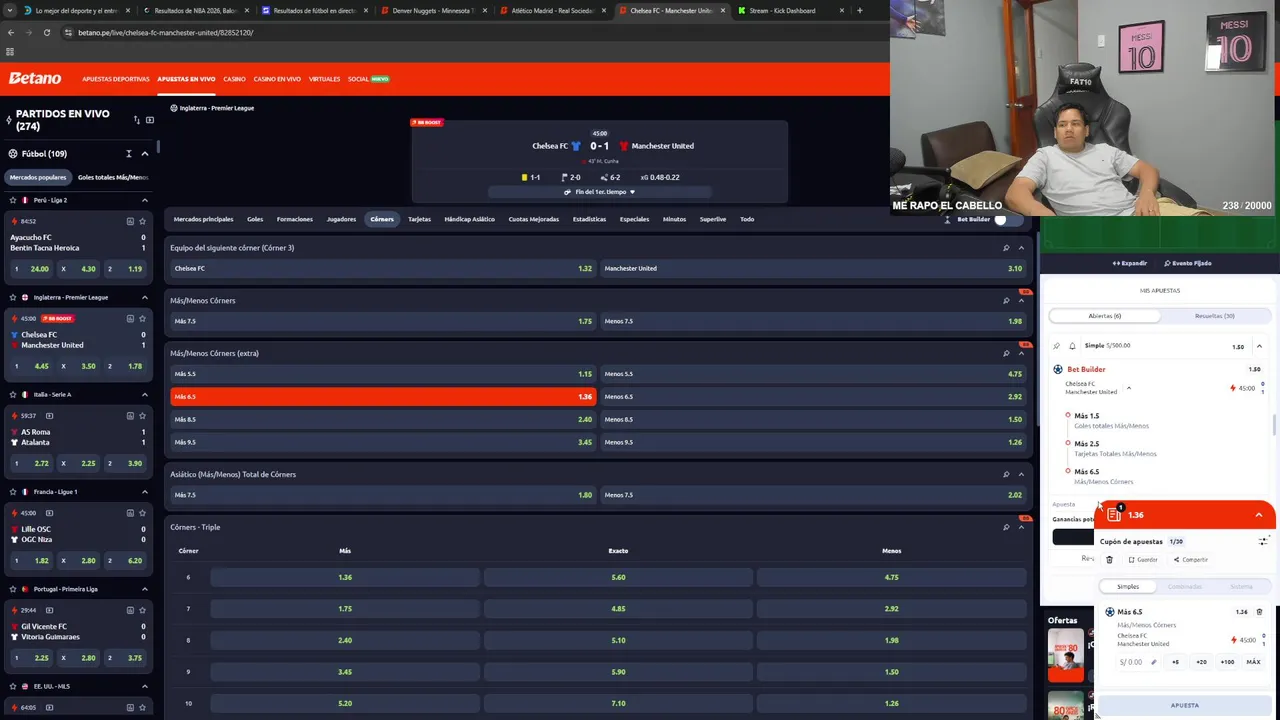Image resolution: width=1280 pixels, height=720 pixels.
Task: Click Guardar coupon button
Action: coord(1143,560)
